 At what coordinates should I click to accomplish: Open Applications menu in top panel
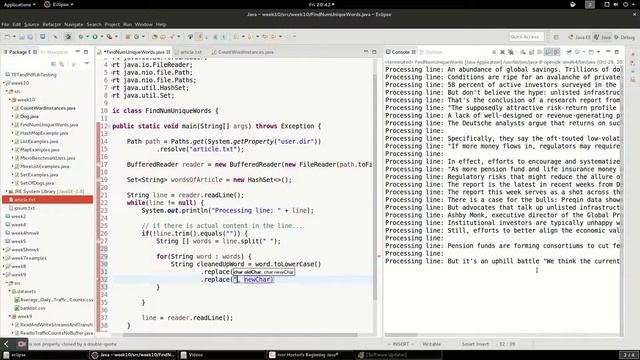tap(19, 4)
